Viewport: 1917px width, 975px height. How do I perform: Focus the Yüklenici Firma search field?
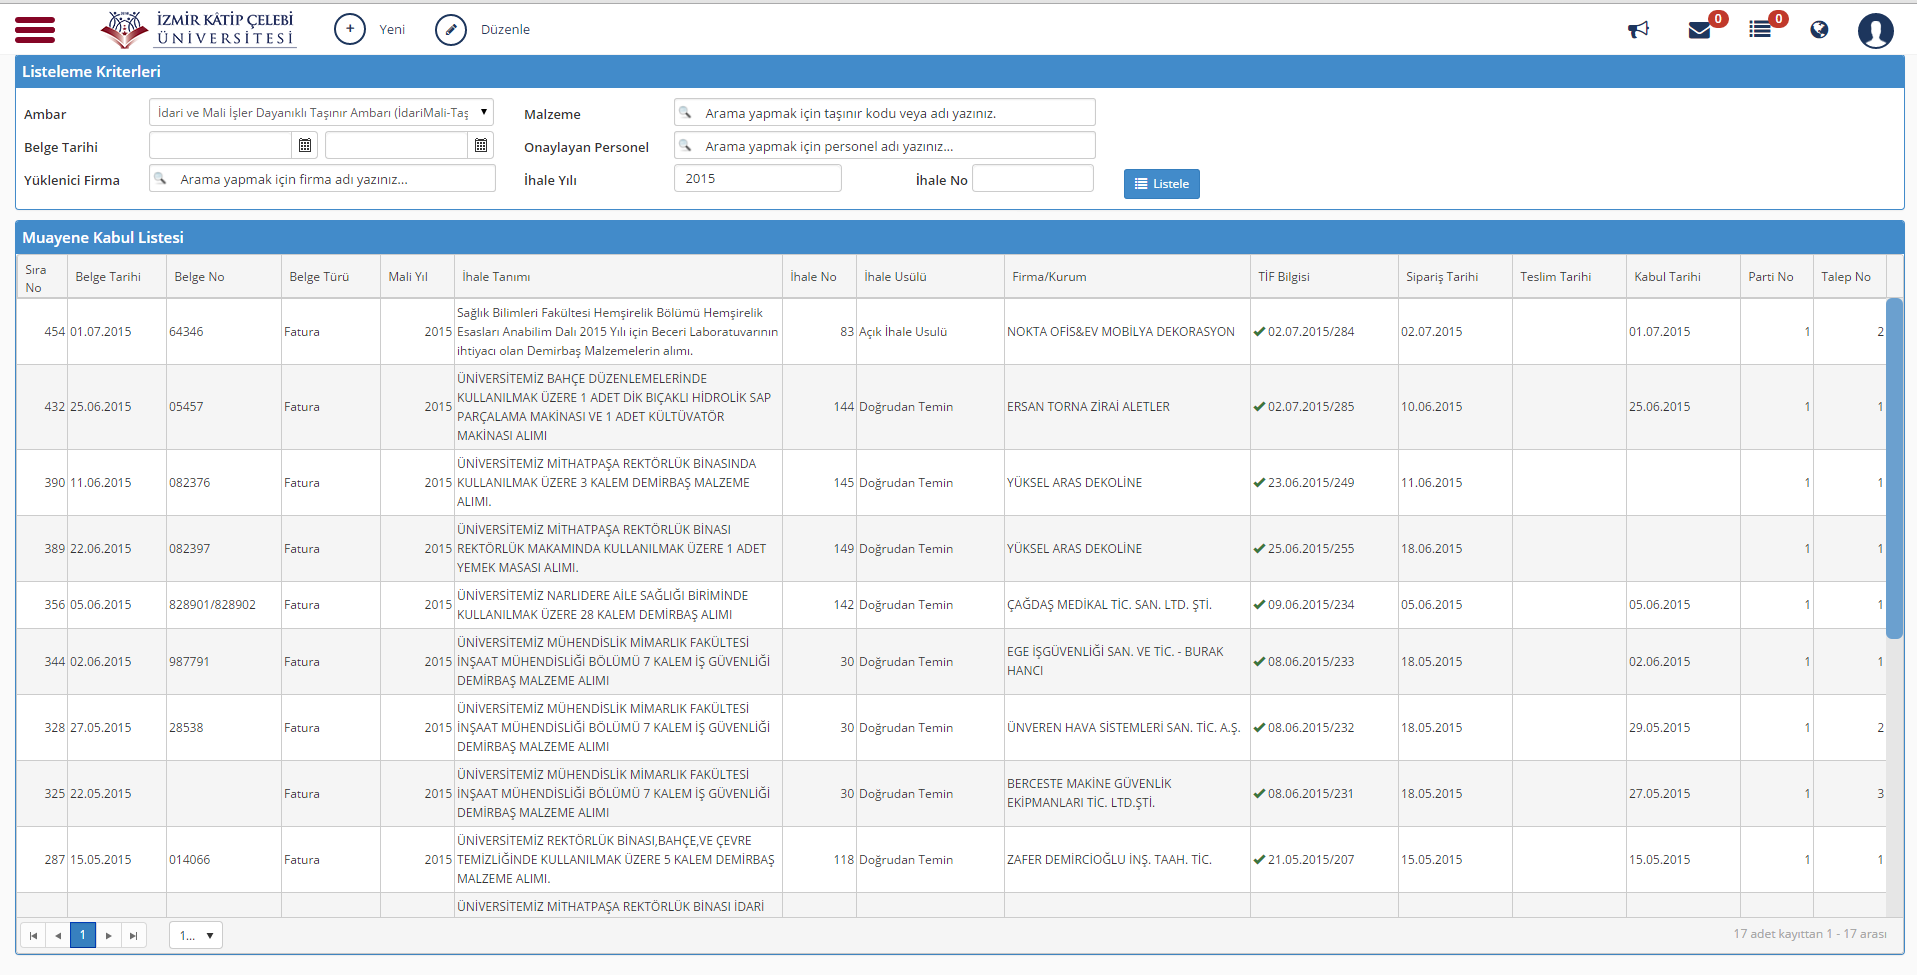tap(322, 179)
